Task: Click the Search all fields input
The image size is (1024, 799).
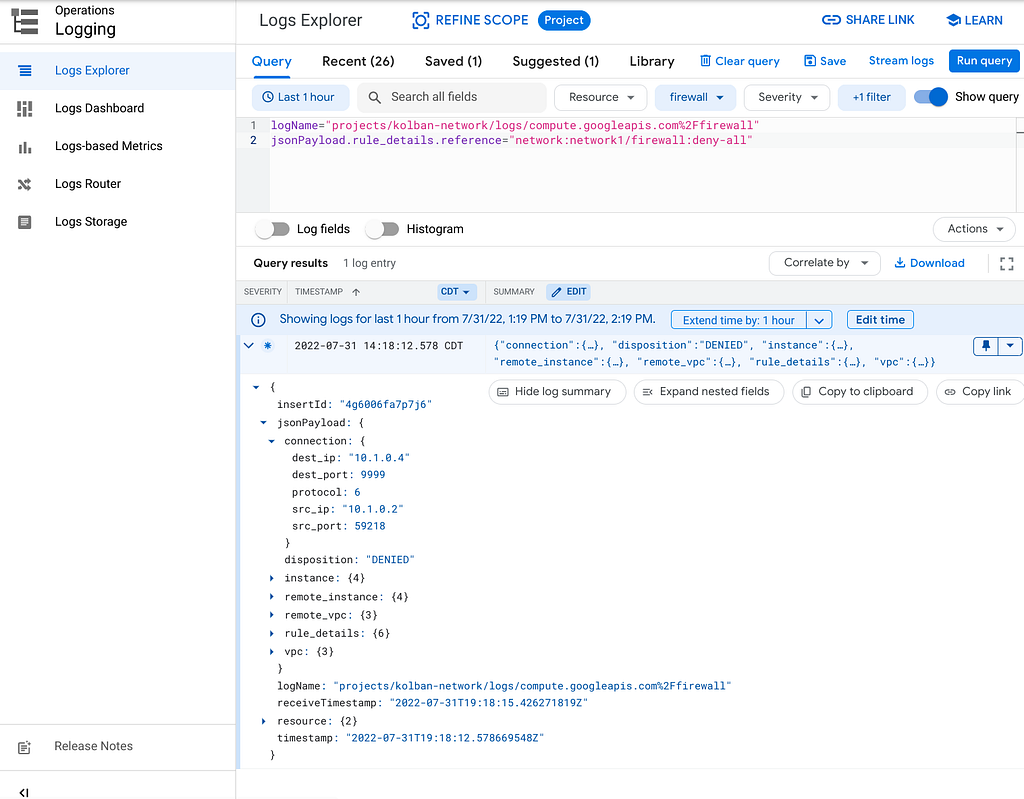Action: [452, 97]
